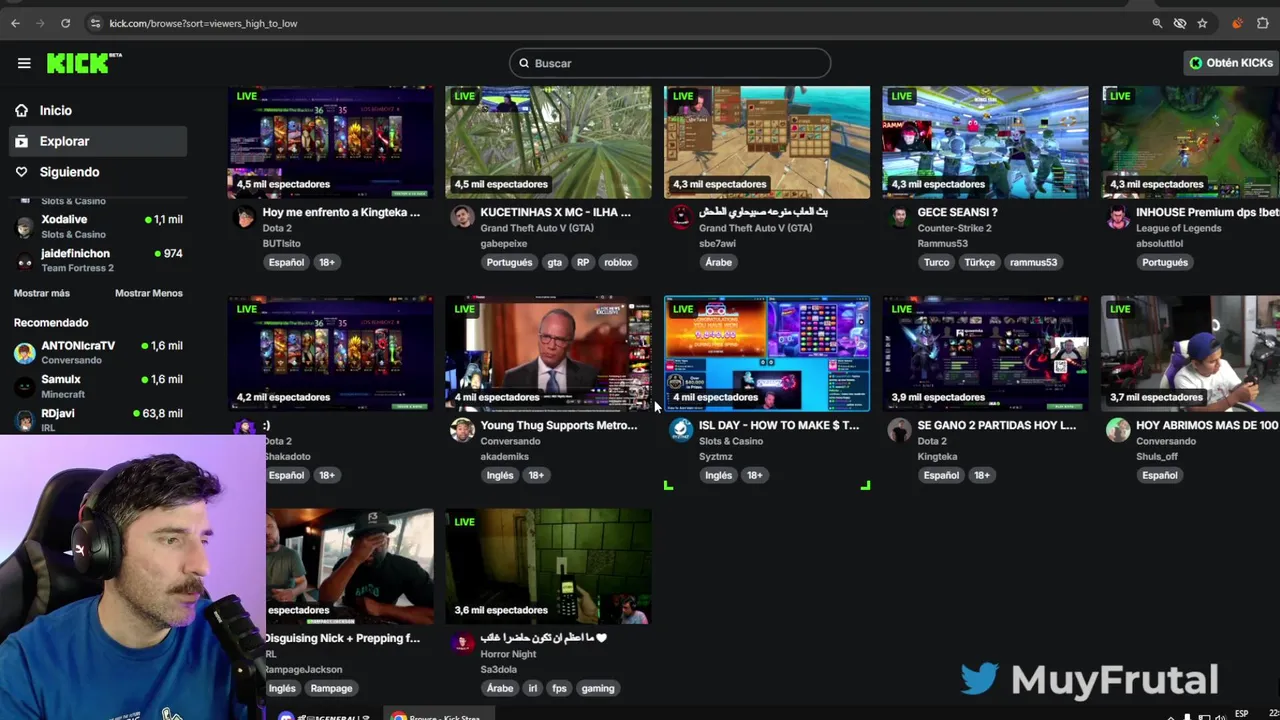Open the orange browser extension icon
The width and height of the screenshot is (1280, 720).
point(1237,23)
